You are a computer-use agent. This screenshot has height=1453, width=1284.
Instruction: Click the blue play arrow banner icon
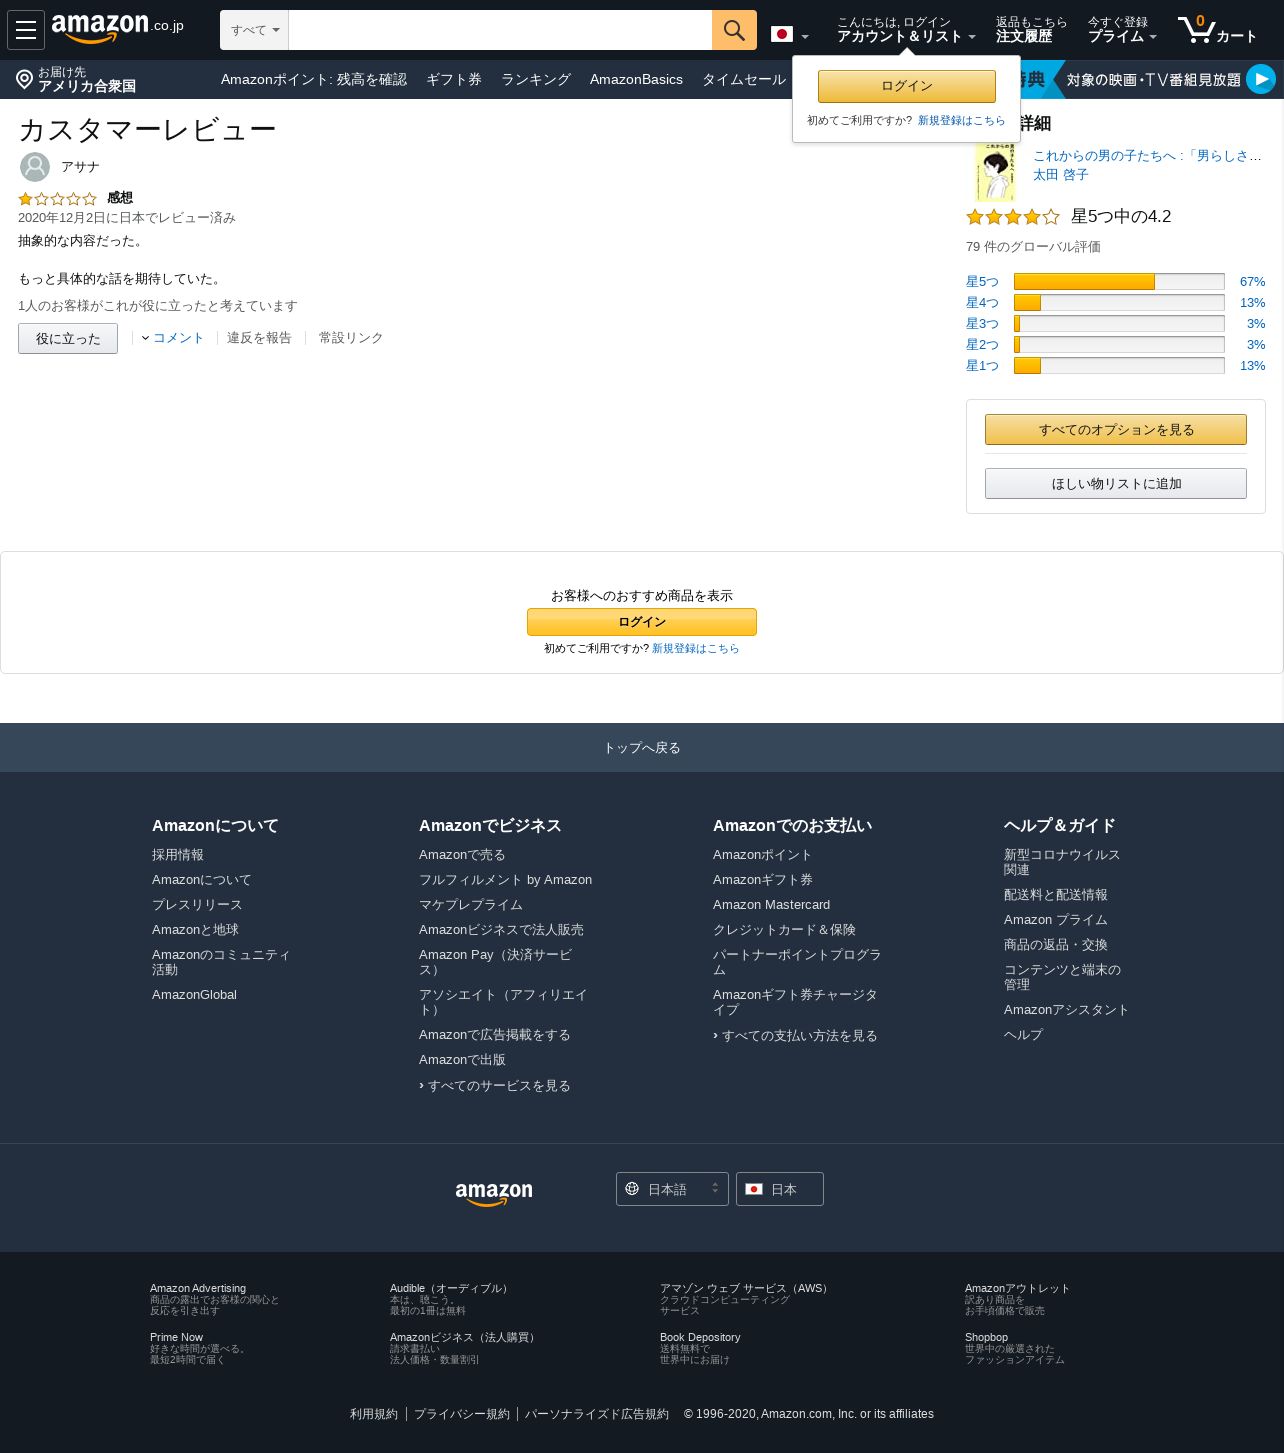pyautogui.click(x=1261, y=79)
